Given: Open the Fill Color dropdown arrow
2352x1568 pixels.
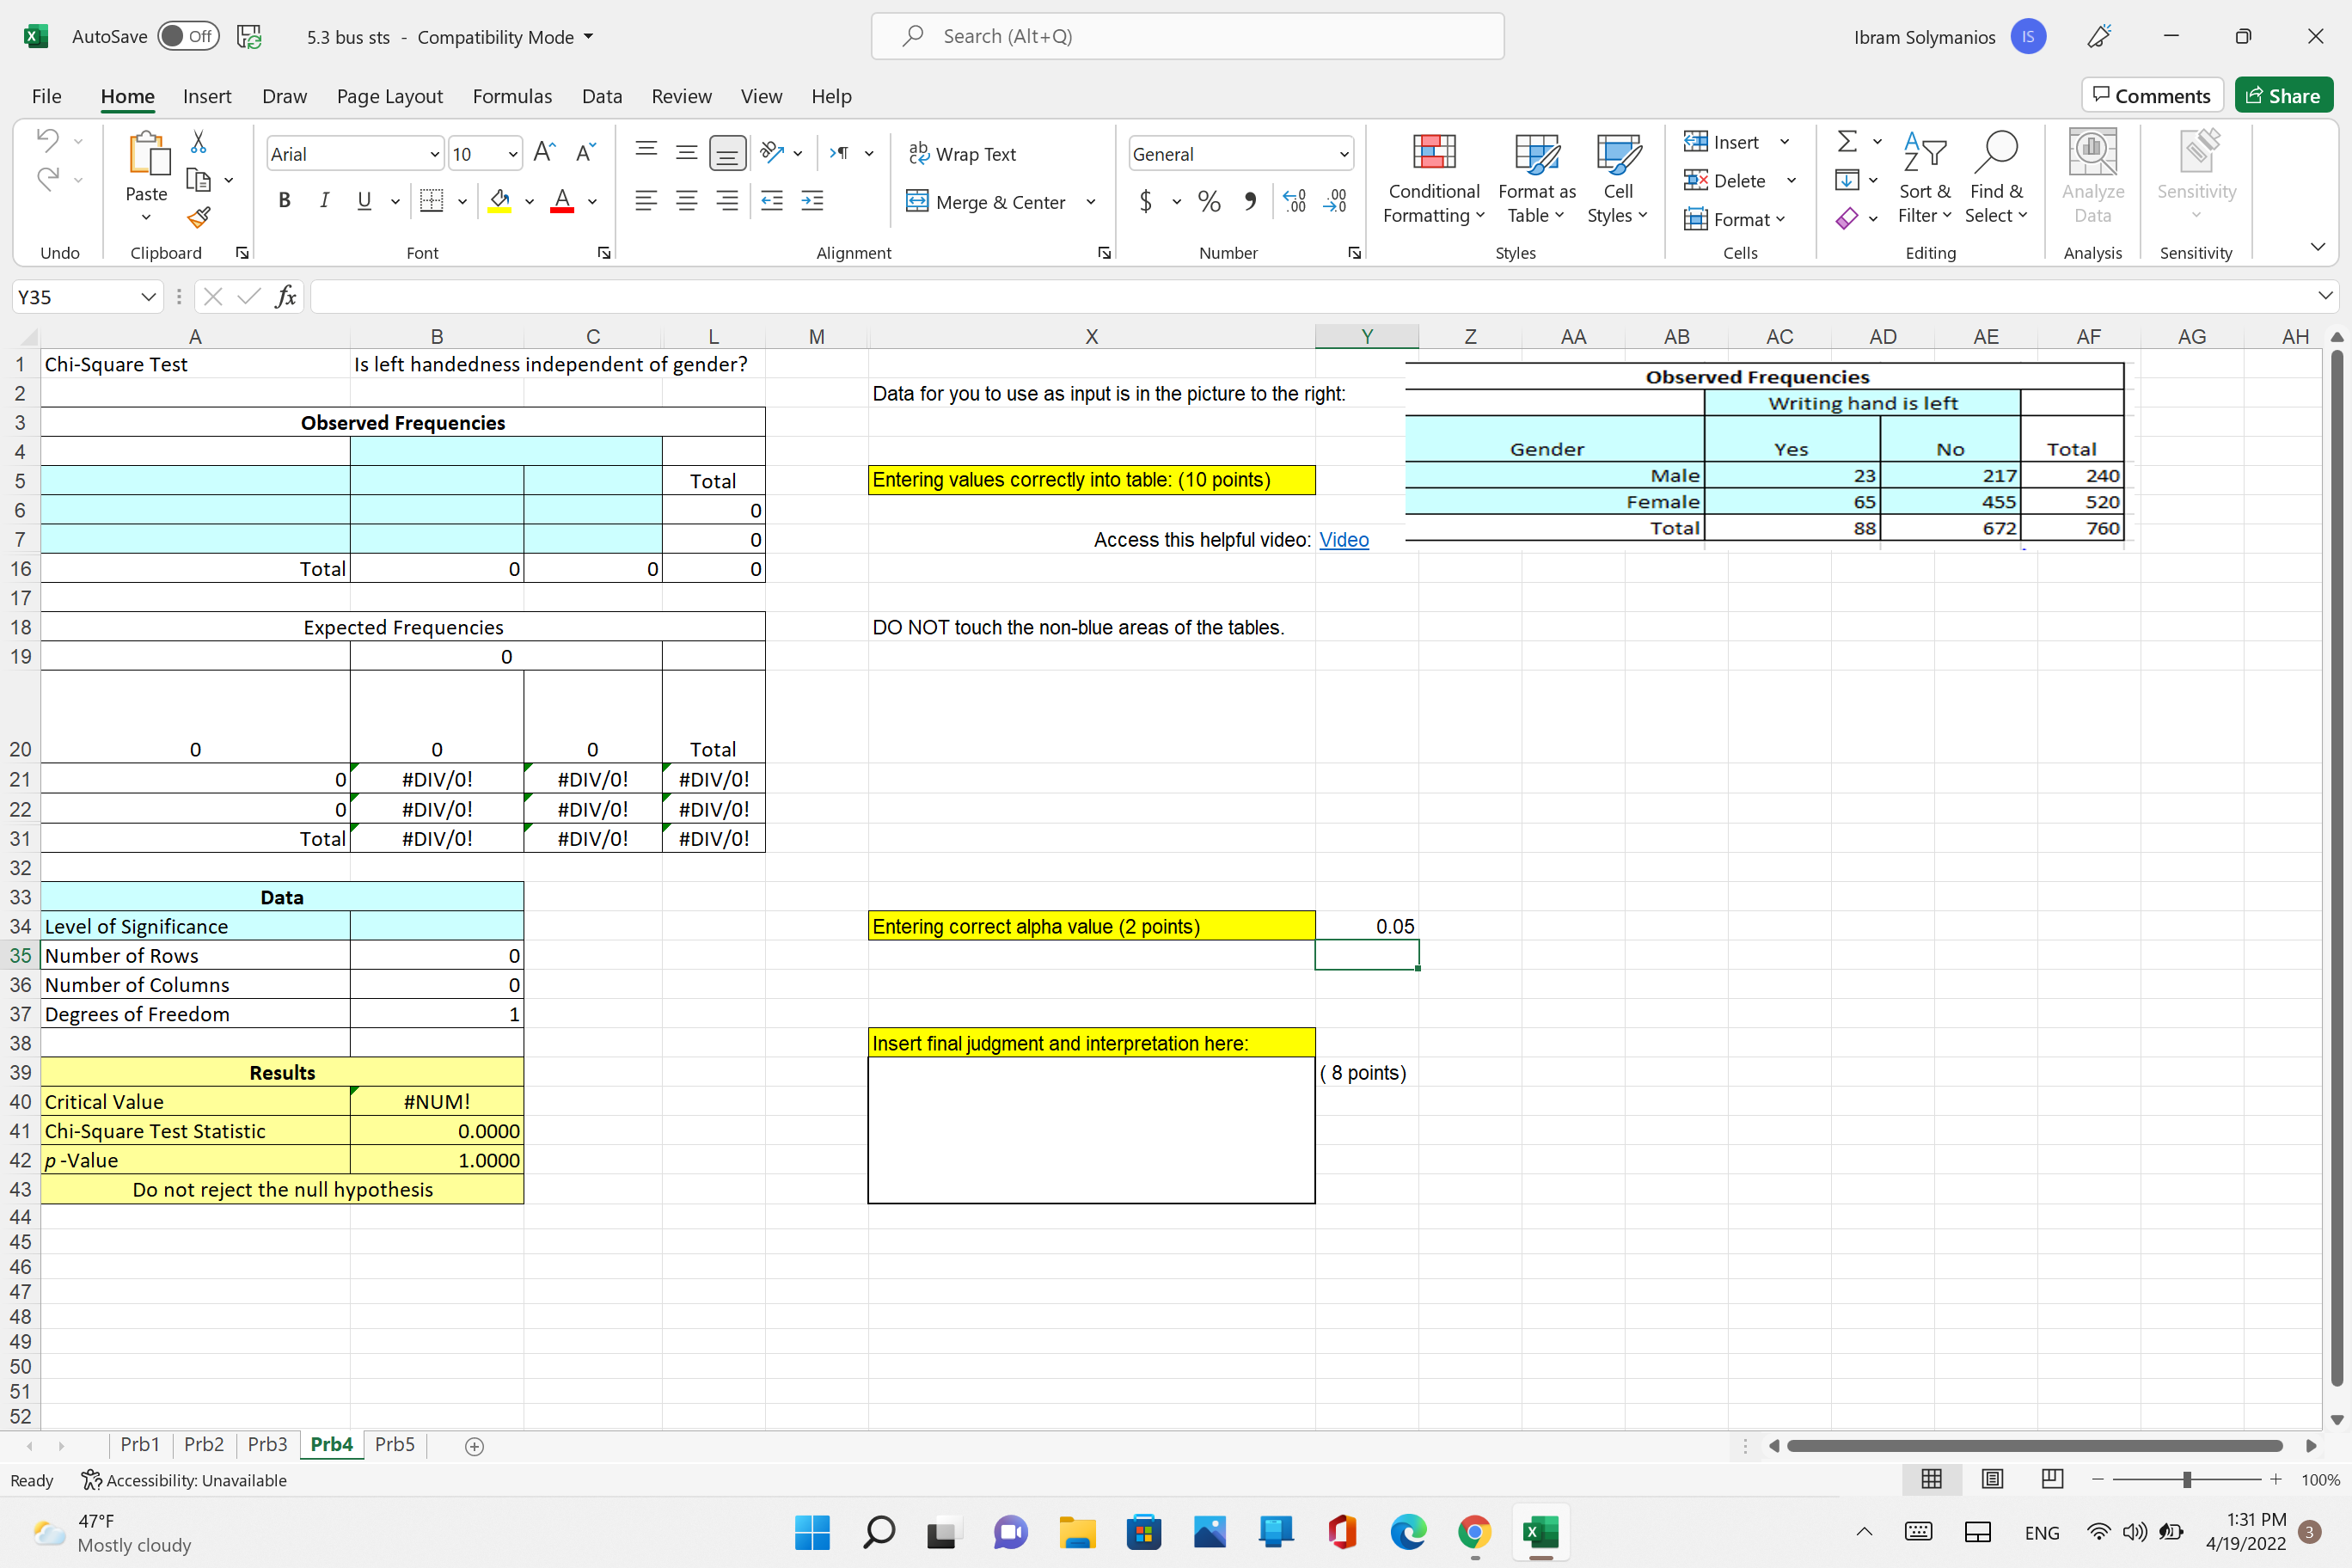Looking at the screenshot, I should [x=529, y=201].
